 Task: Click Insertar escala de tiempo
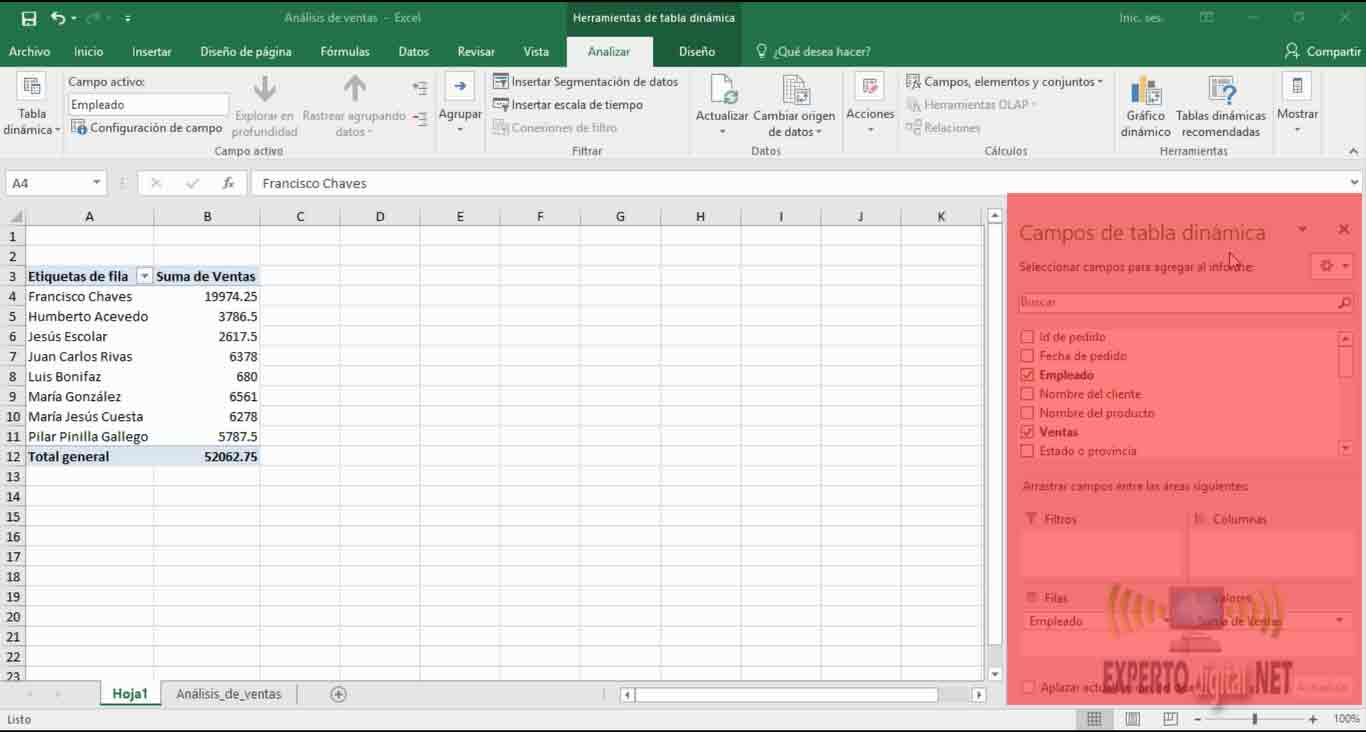(568, 105)
